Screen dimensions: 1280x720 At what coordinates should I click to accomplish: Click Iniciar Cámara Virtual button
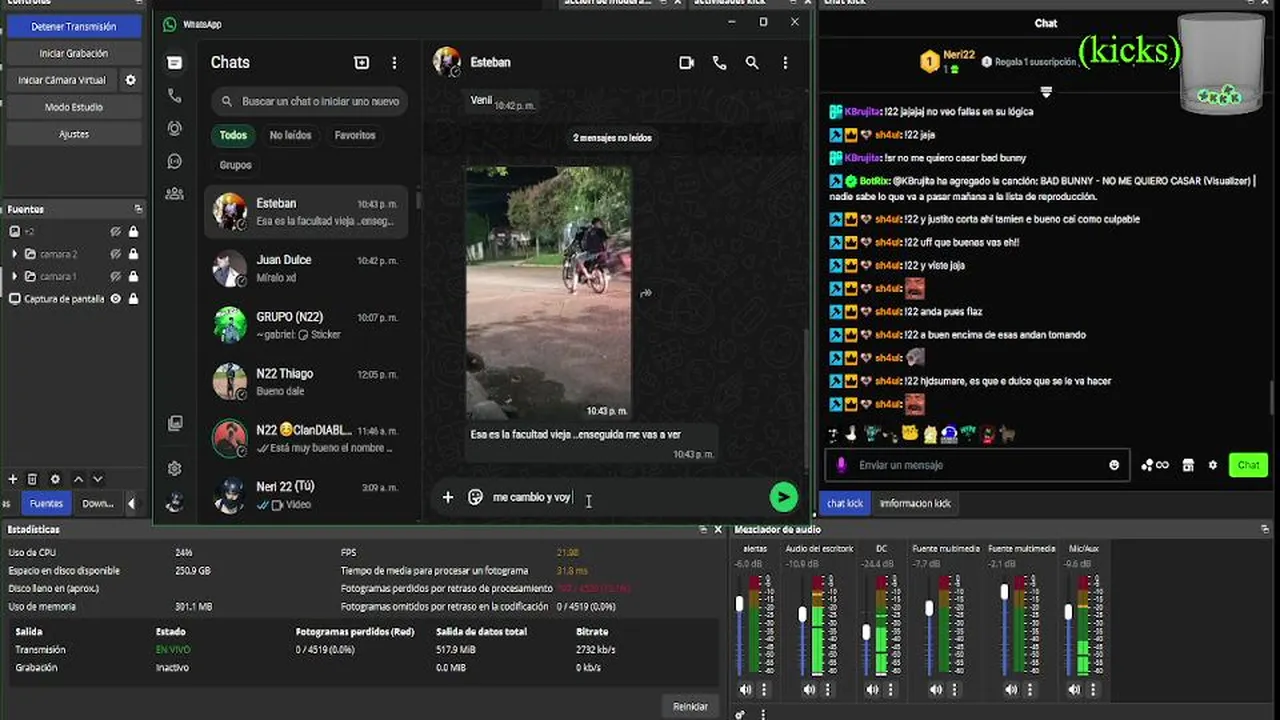tap(61, 80)
